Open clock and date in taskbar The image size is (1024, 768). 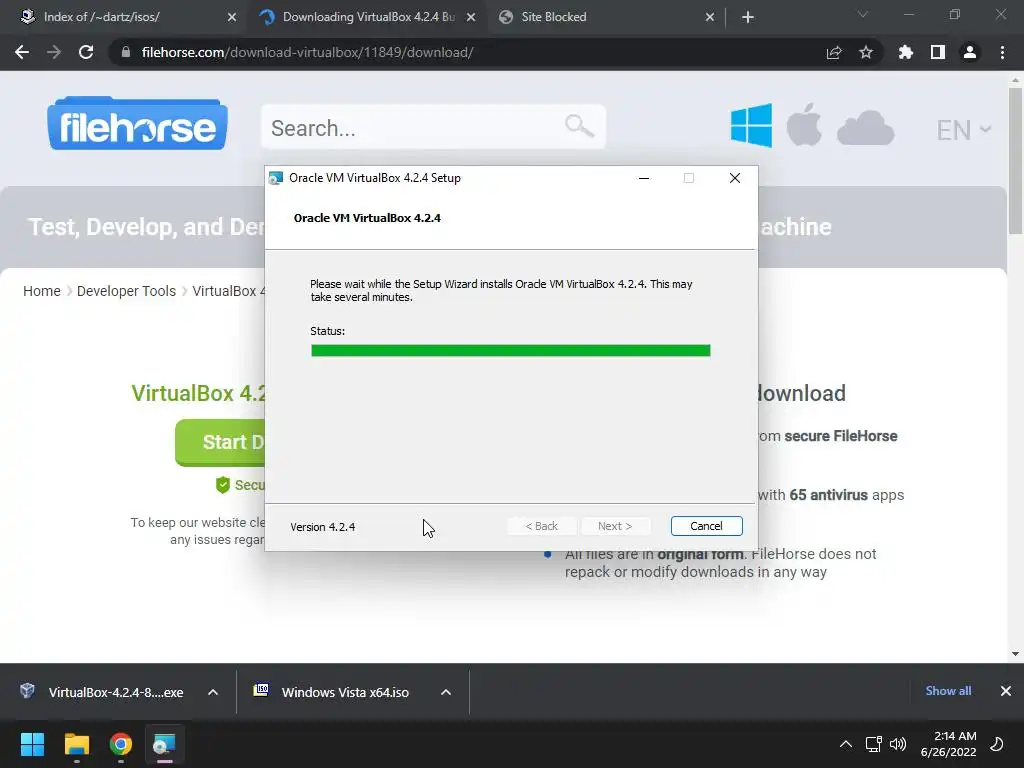[948, 744]
